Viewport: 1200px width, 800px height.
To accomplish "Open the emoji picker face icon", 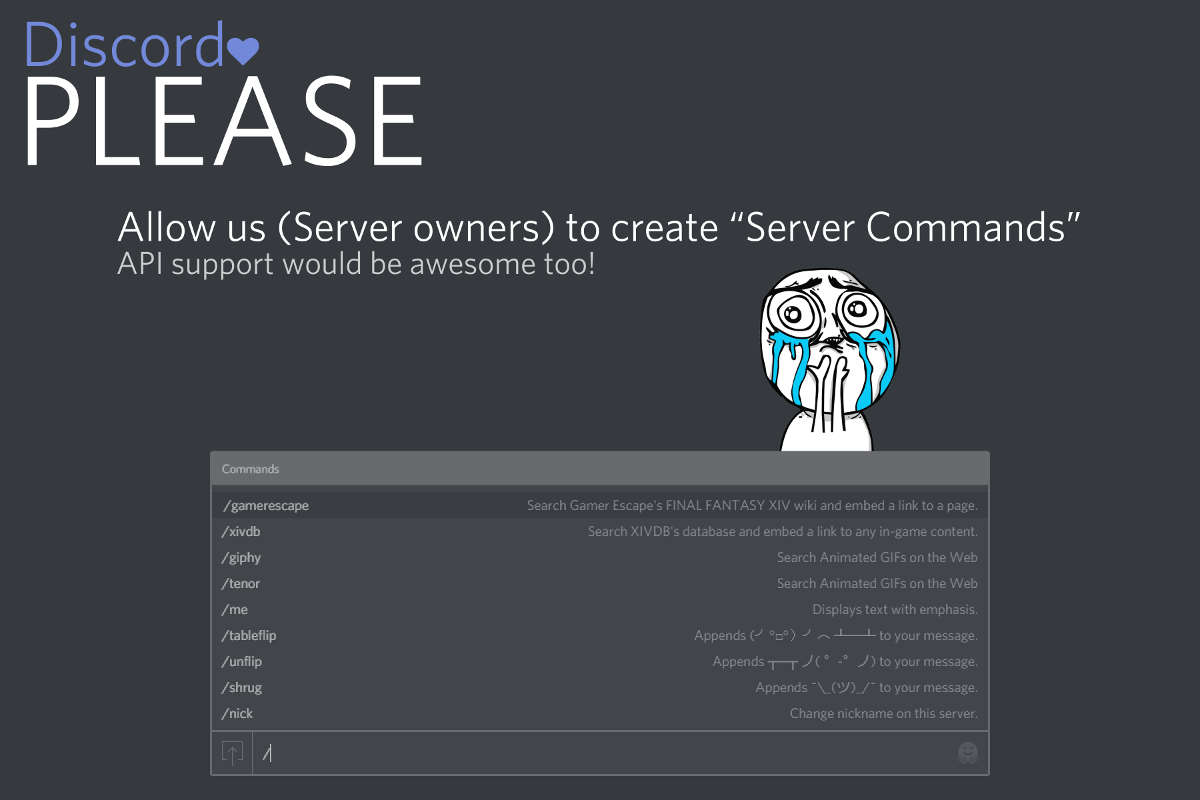I will (967, 753).
